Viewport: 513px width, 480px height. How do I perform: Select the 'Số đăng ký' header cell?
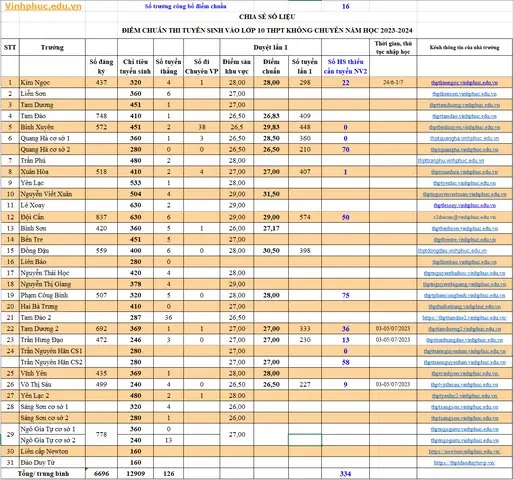pyautogui.click(x=101, y=66)
